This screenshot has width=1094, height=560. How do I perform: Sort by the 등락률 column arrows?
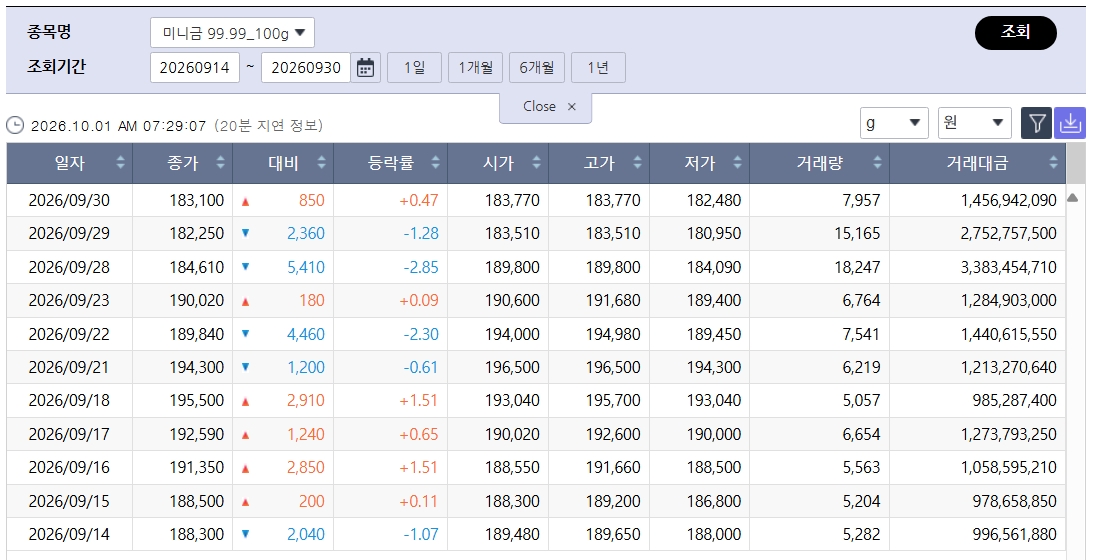click(x=435, y=162)
